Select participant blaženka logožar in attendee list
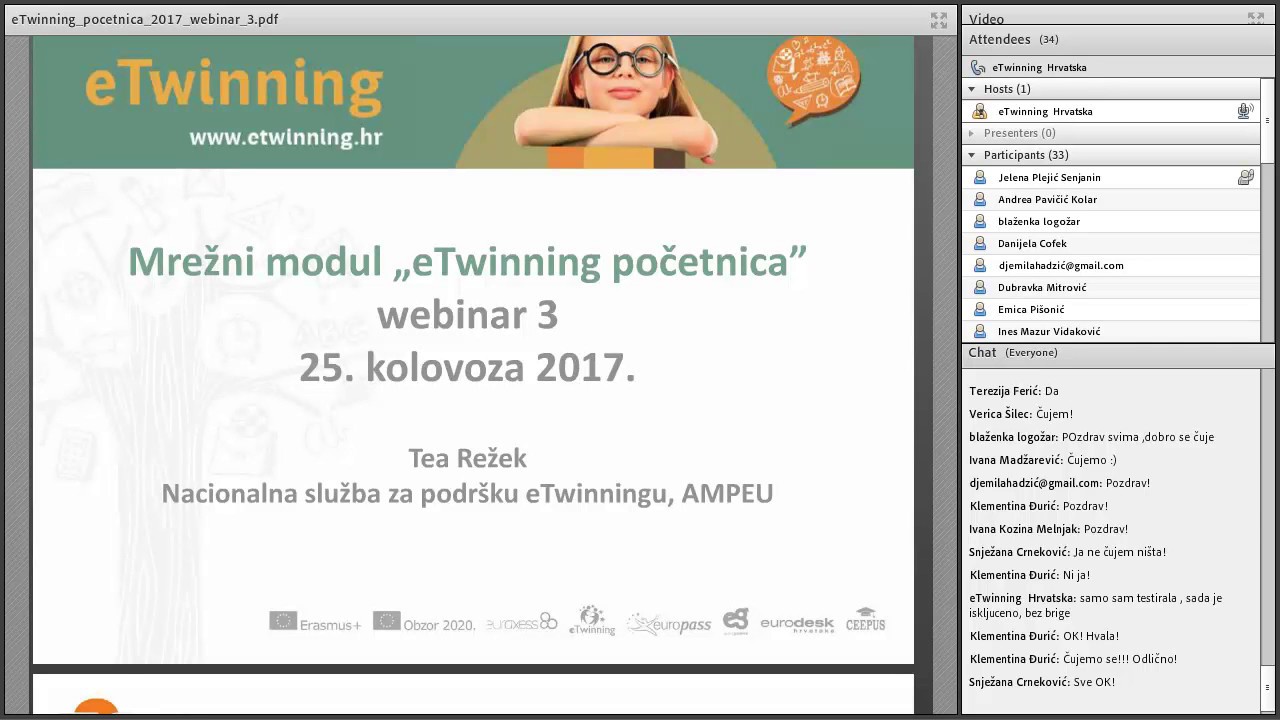 pos(1111,221)
